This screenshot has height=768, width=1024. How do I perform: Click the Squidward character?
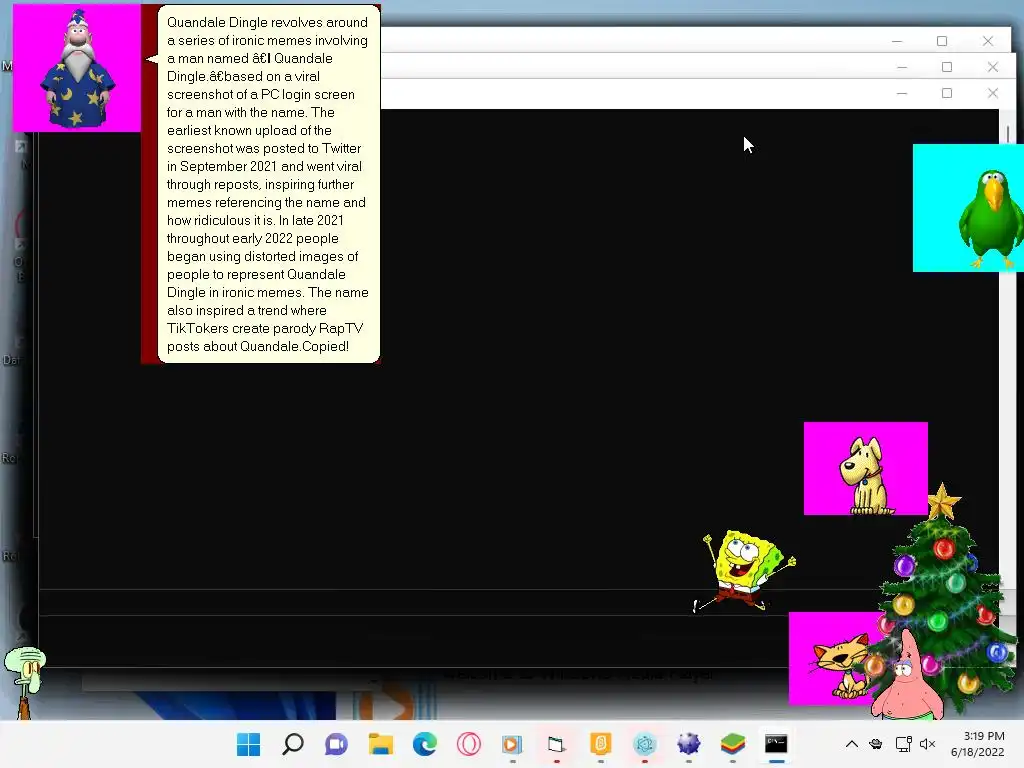tap(25, 682)
